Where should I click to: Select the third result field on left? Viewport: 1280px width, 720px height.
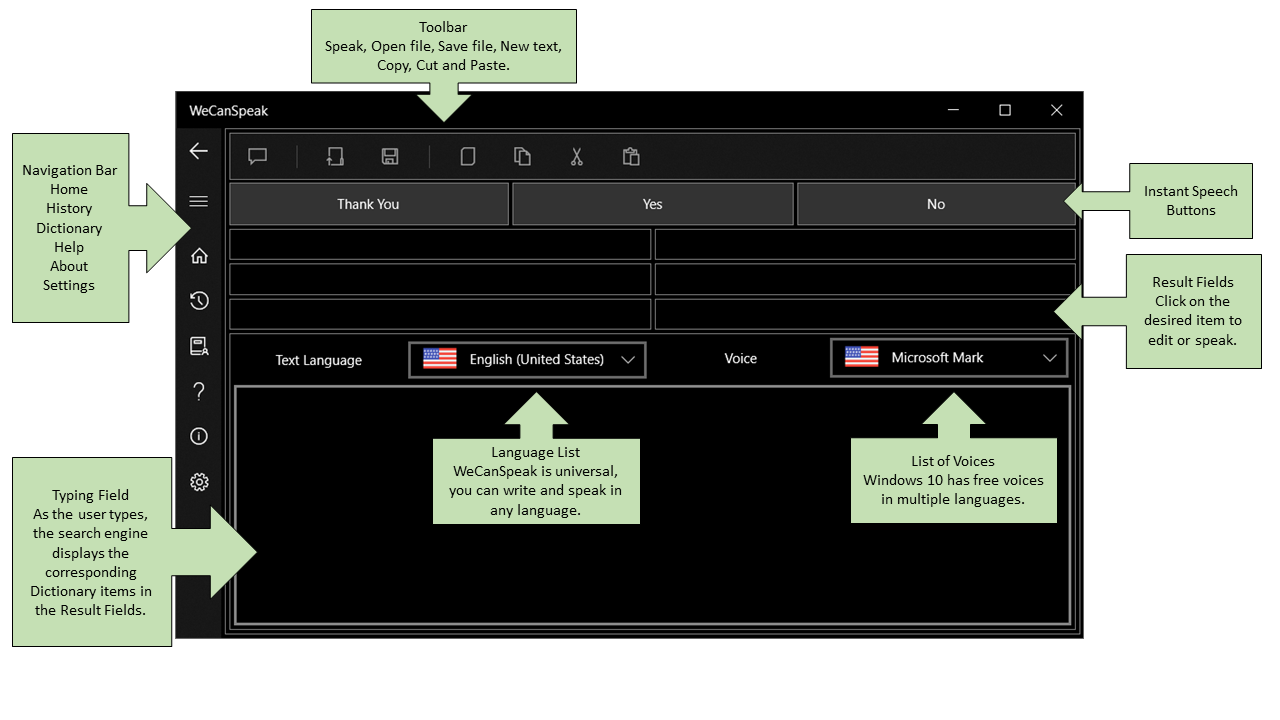(440, 314)
